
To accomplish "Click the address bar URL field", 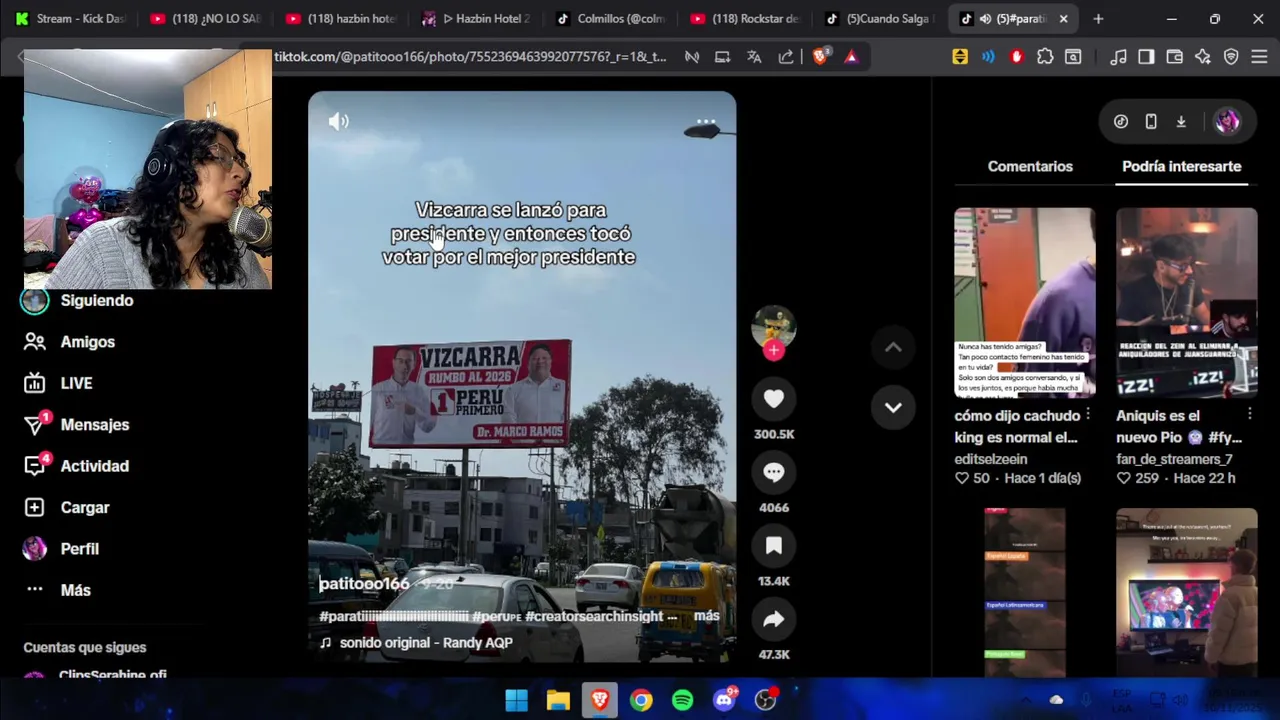I will 470,57.
